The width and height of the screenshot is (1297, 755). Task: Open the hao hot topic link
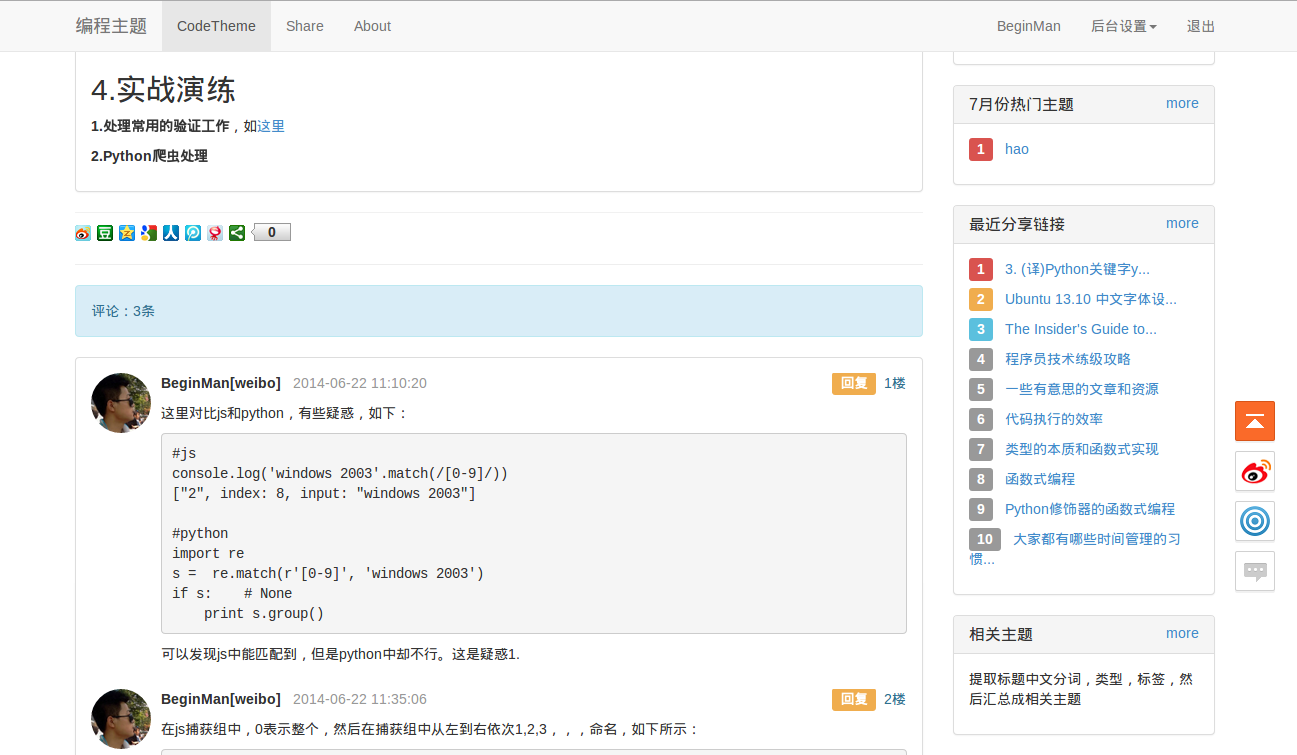click(x=1017, y=149)
